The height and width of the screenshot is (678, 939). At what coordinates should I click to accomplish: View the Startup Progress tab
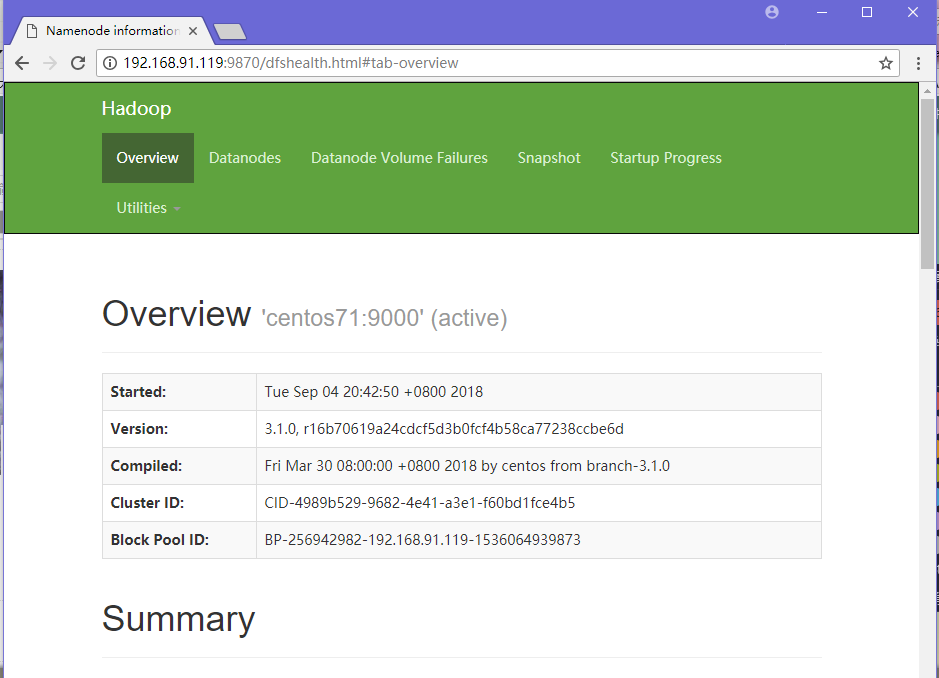coord(666,158)
